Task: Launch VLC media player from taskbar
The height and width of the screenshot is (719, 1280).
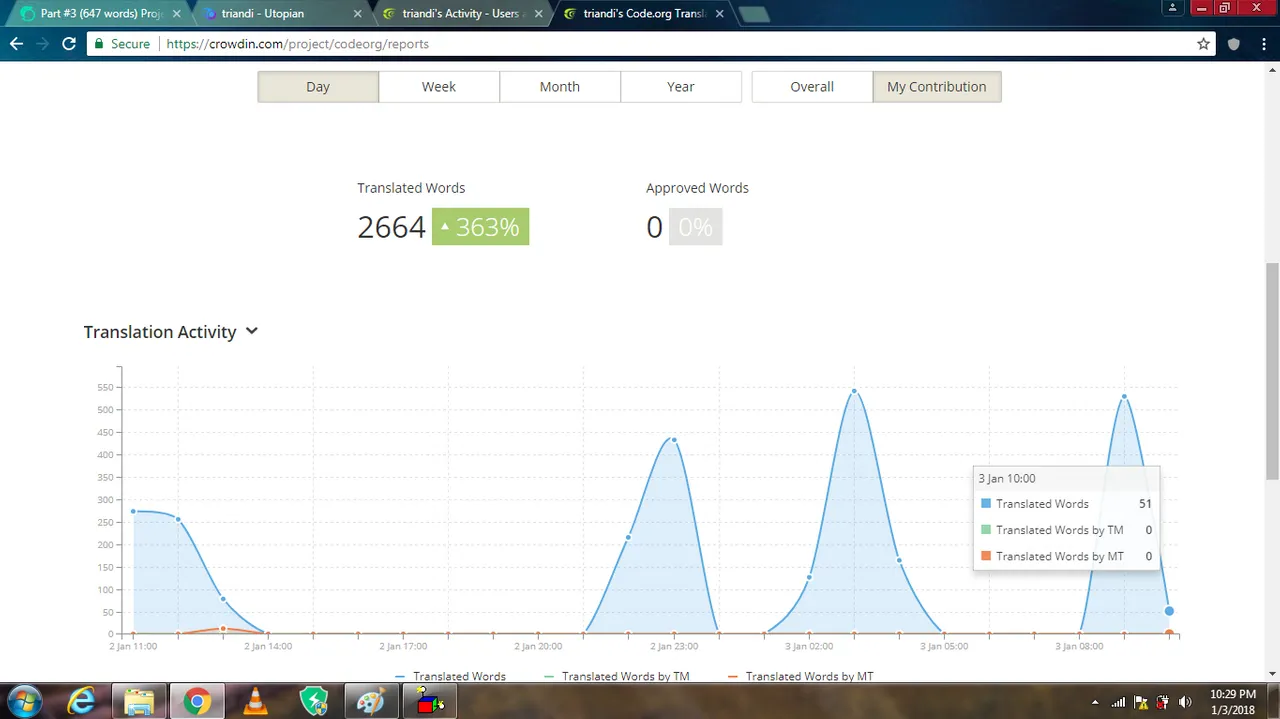Action: pos(256,701)
